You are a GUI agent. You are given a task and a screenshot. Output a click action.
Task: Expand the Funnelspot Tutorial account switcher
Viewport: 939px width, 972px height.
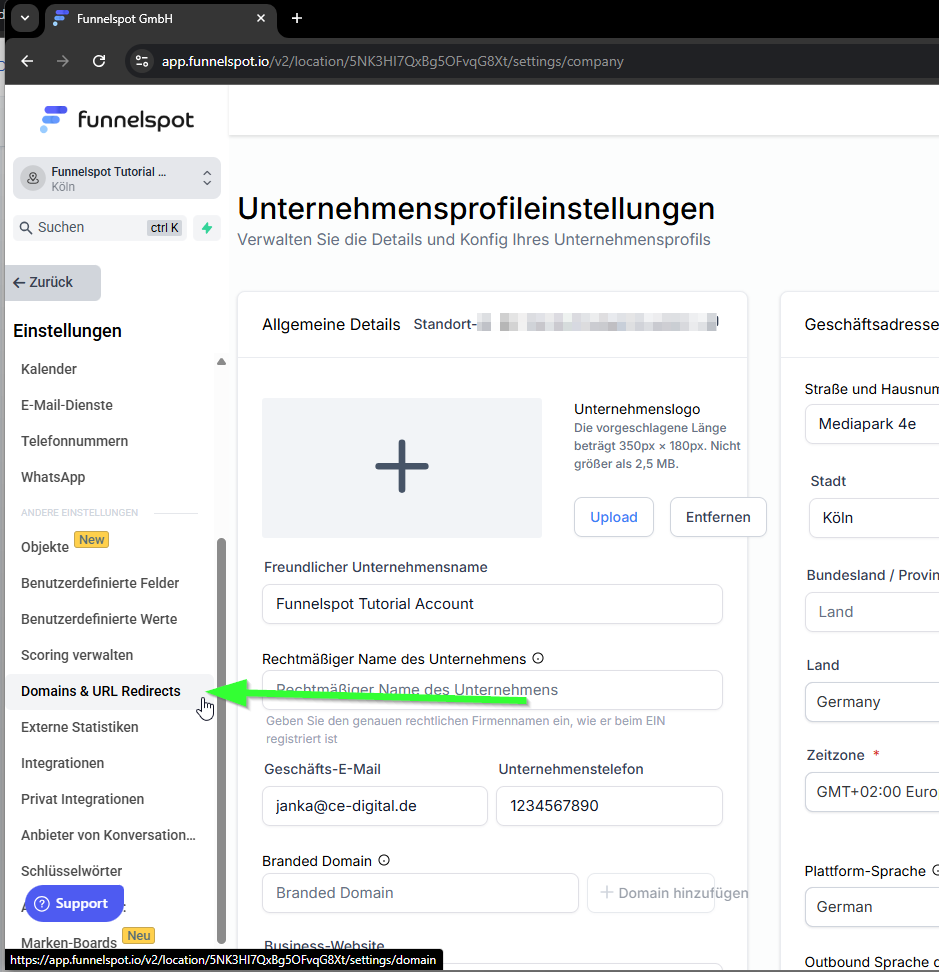[117, 179]
